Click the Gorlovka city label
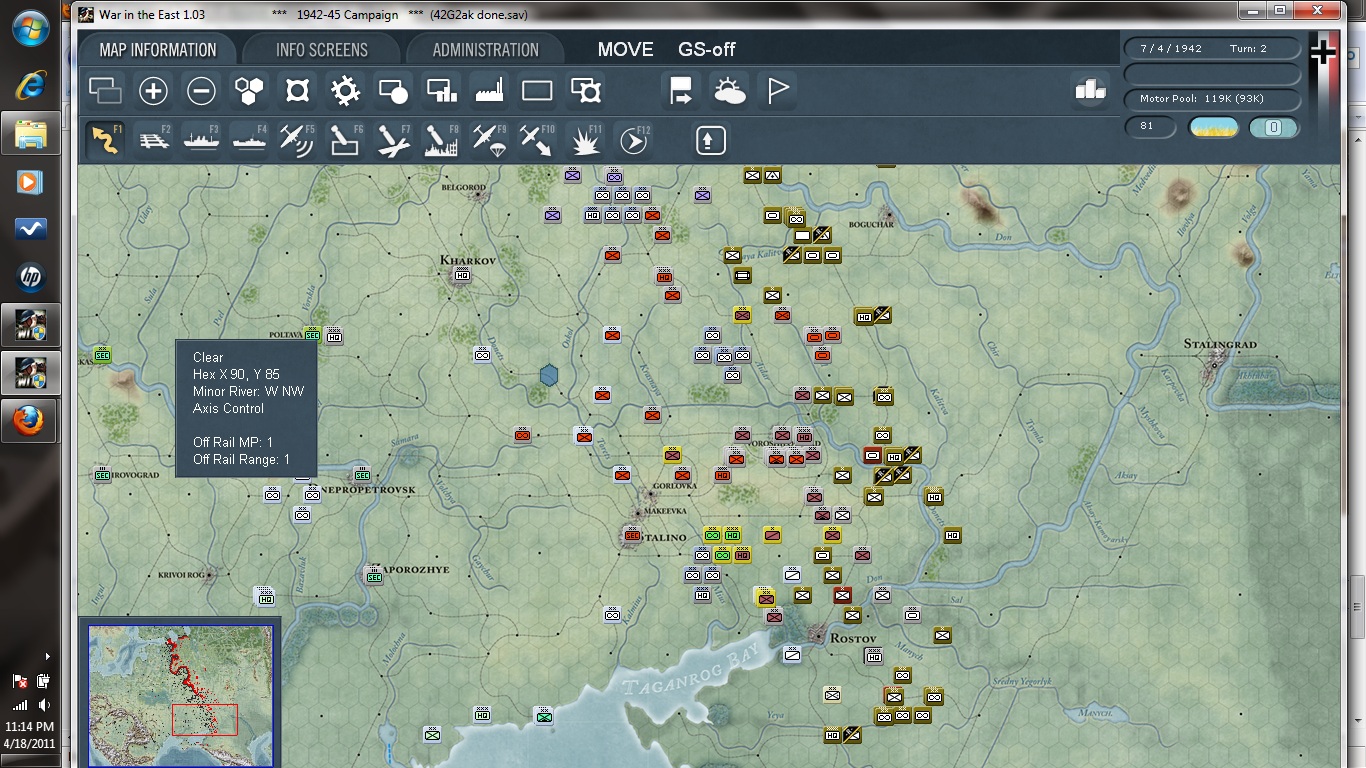 click(x=674, y=486)
